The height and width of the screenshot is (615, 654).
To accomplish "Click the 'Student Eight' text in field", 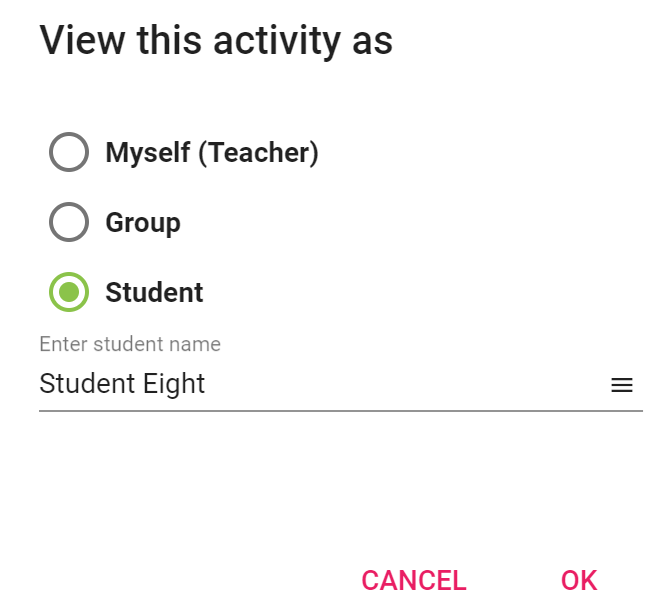I will pos(122,383).
